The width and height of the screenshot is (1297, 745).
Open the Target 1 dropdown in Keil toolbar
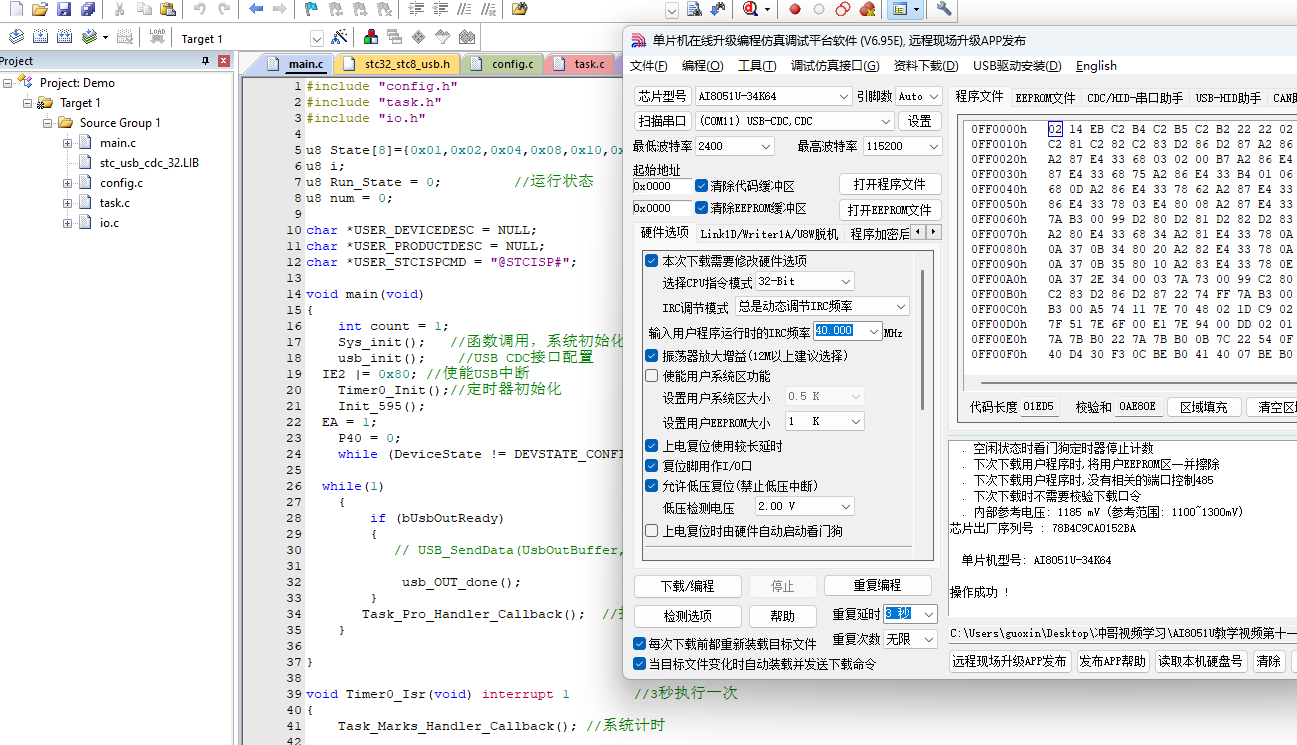pyautogui.click(x=316, y=39)
